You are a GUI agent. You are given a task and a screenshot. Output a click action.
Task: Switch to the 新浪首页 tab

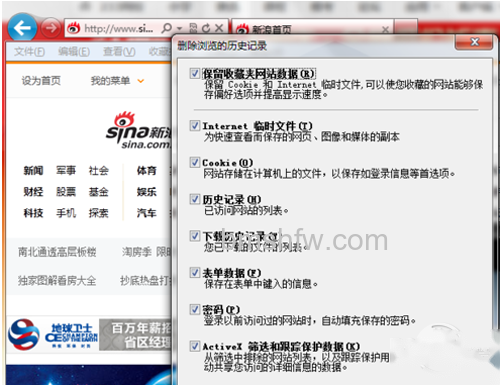[x=313, y=29]
